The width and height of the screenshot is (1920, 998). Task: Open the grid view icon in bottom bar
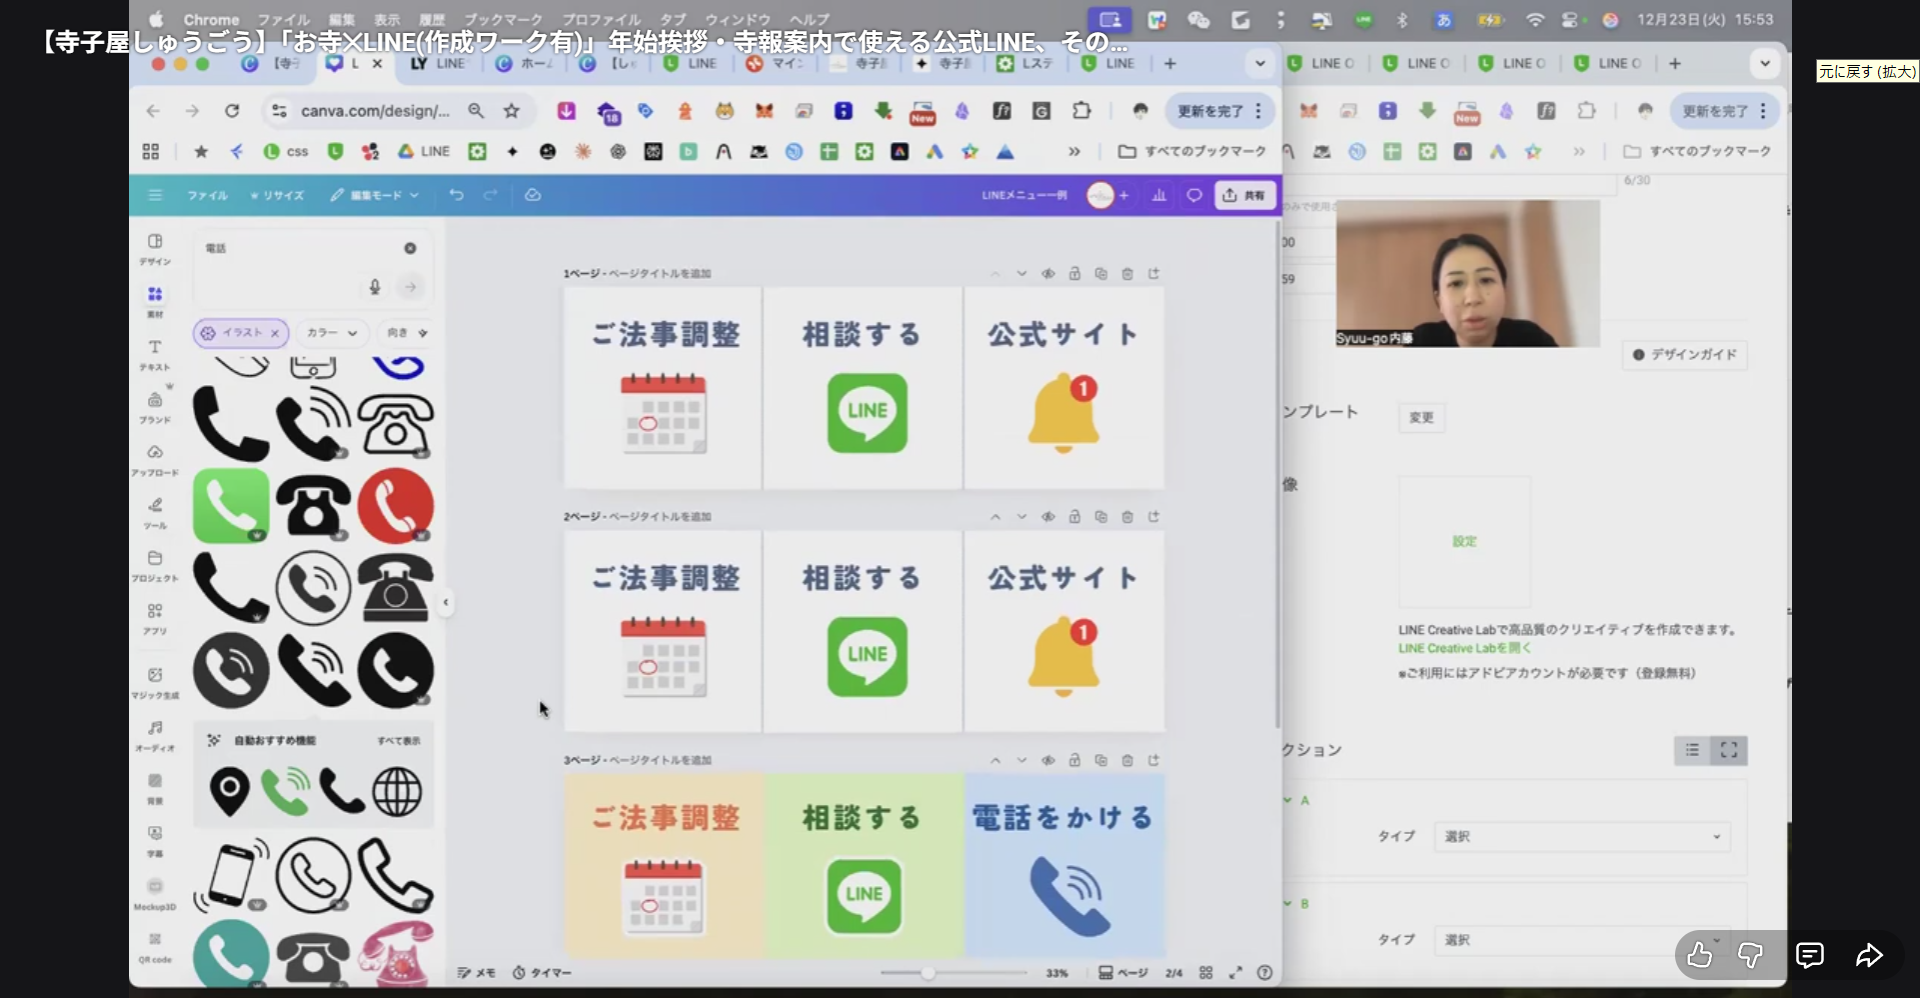1206,972
